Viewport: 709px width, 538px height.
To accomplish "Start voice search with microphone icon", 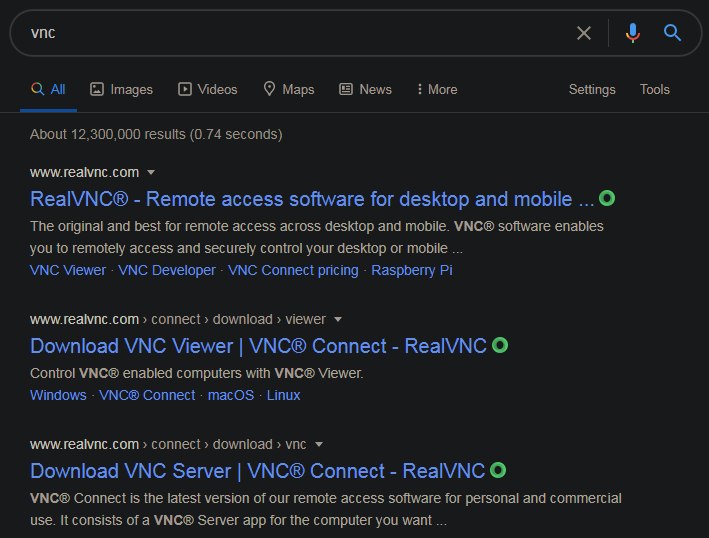I will tap(632, 33).
